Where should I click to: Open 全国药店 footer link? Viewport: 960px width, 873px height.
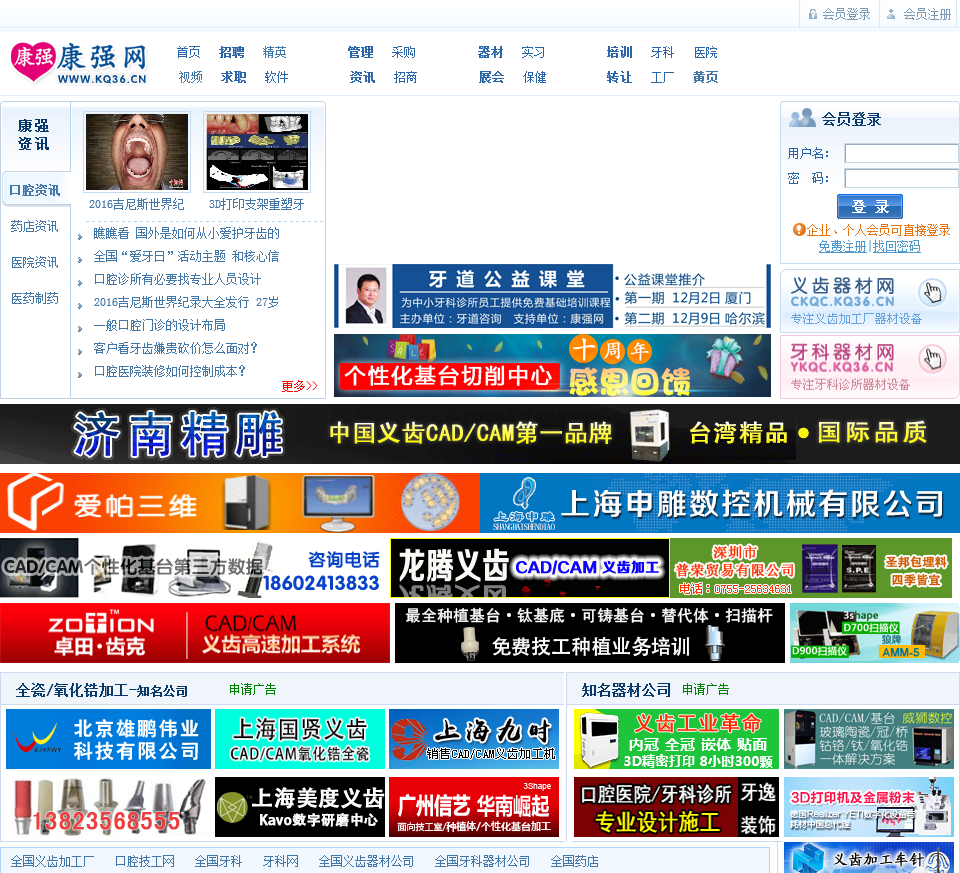574,861
